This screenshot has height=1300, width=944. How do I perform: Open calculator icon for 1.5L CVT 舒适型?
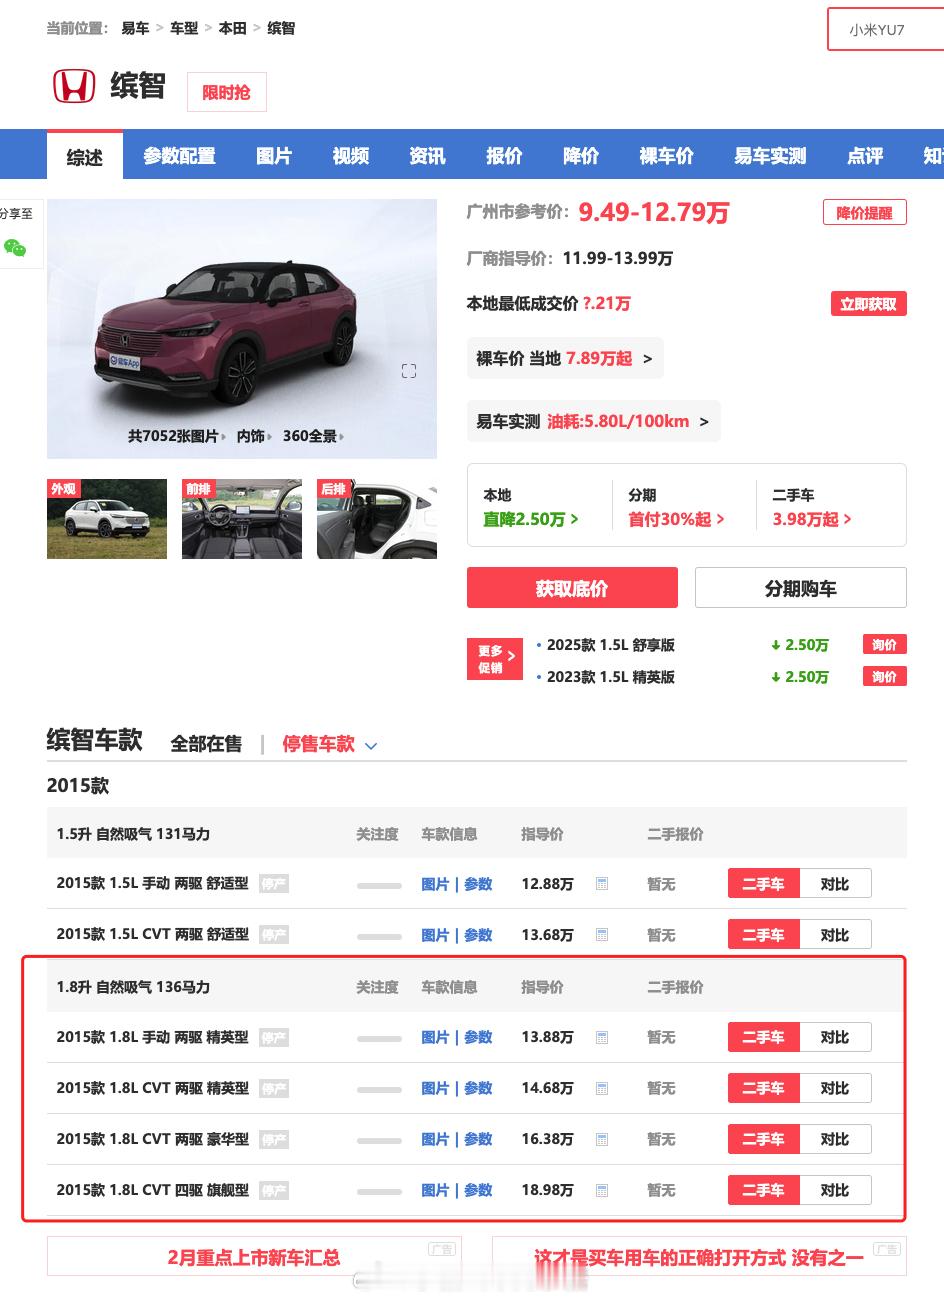pos(602,935)
